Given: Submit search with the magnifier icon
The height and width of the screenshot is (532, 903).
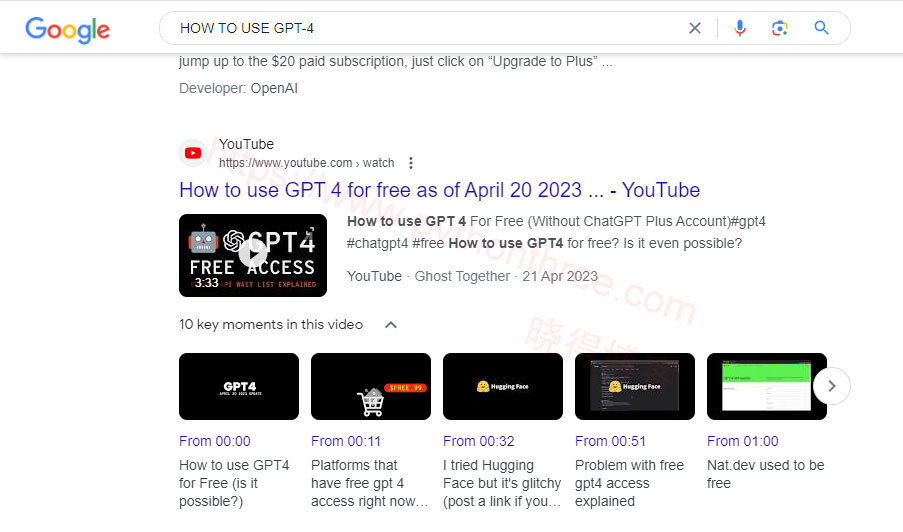Looking at the screenshot, I should [x=821, y=28].
